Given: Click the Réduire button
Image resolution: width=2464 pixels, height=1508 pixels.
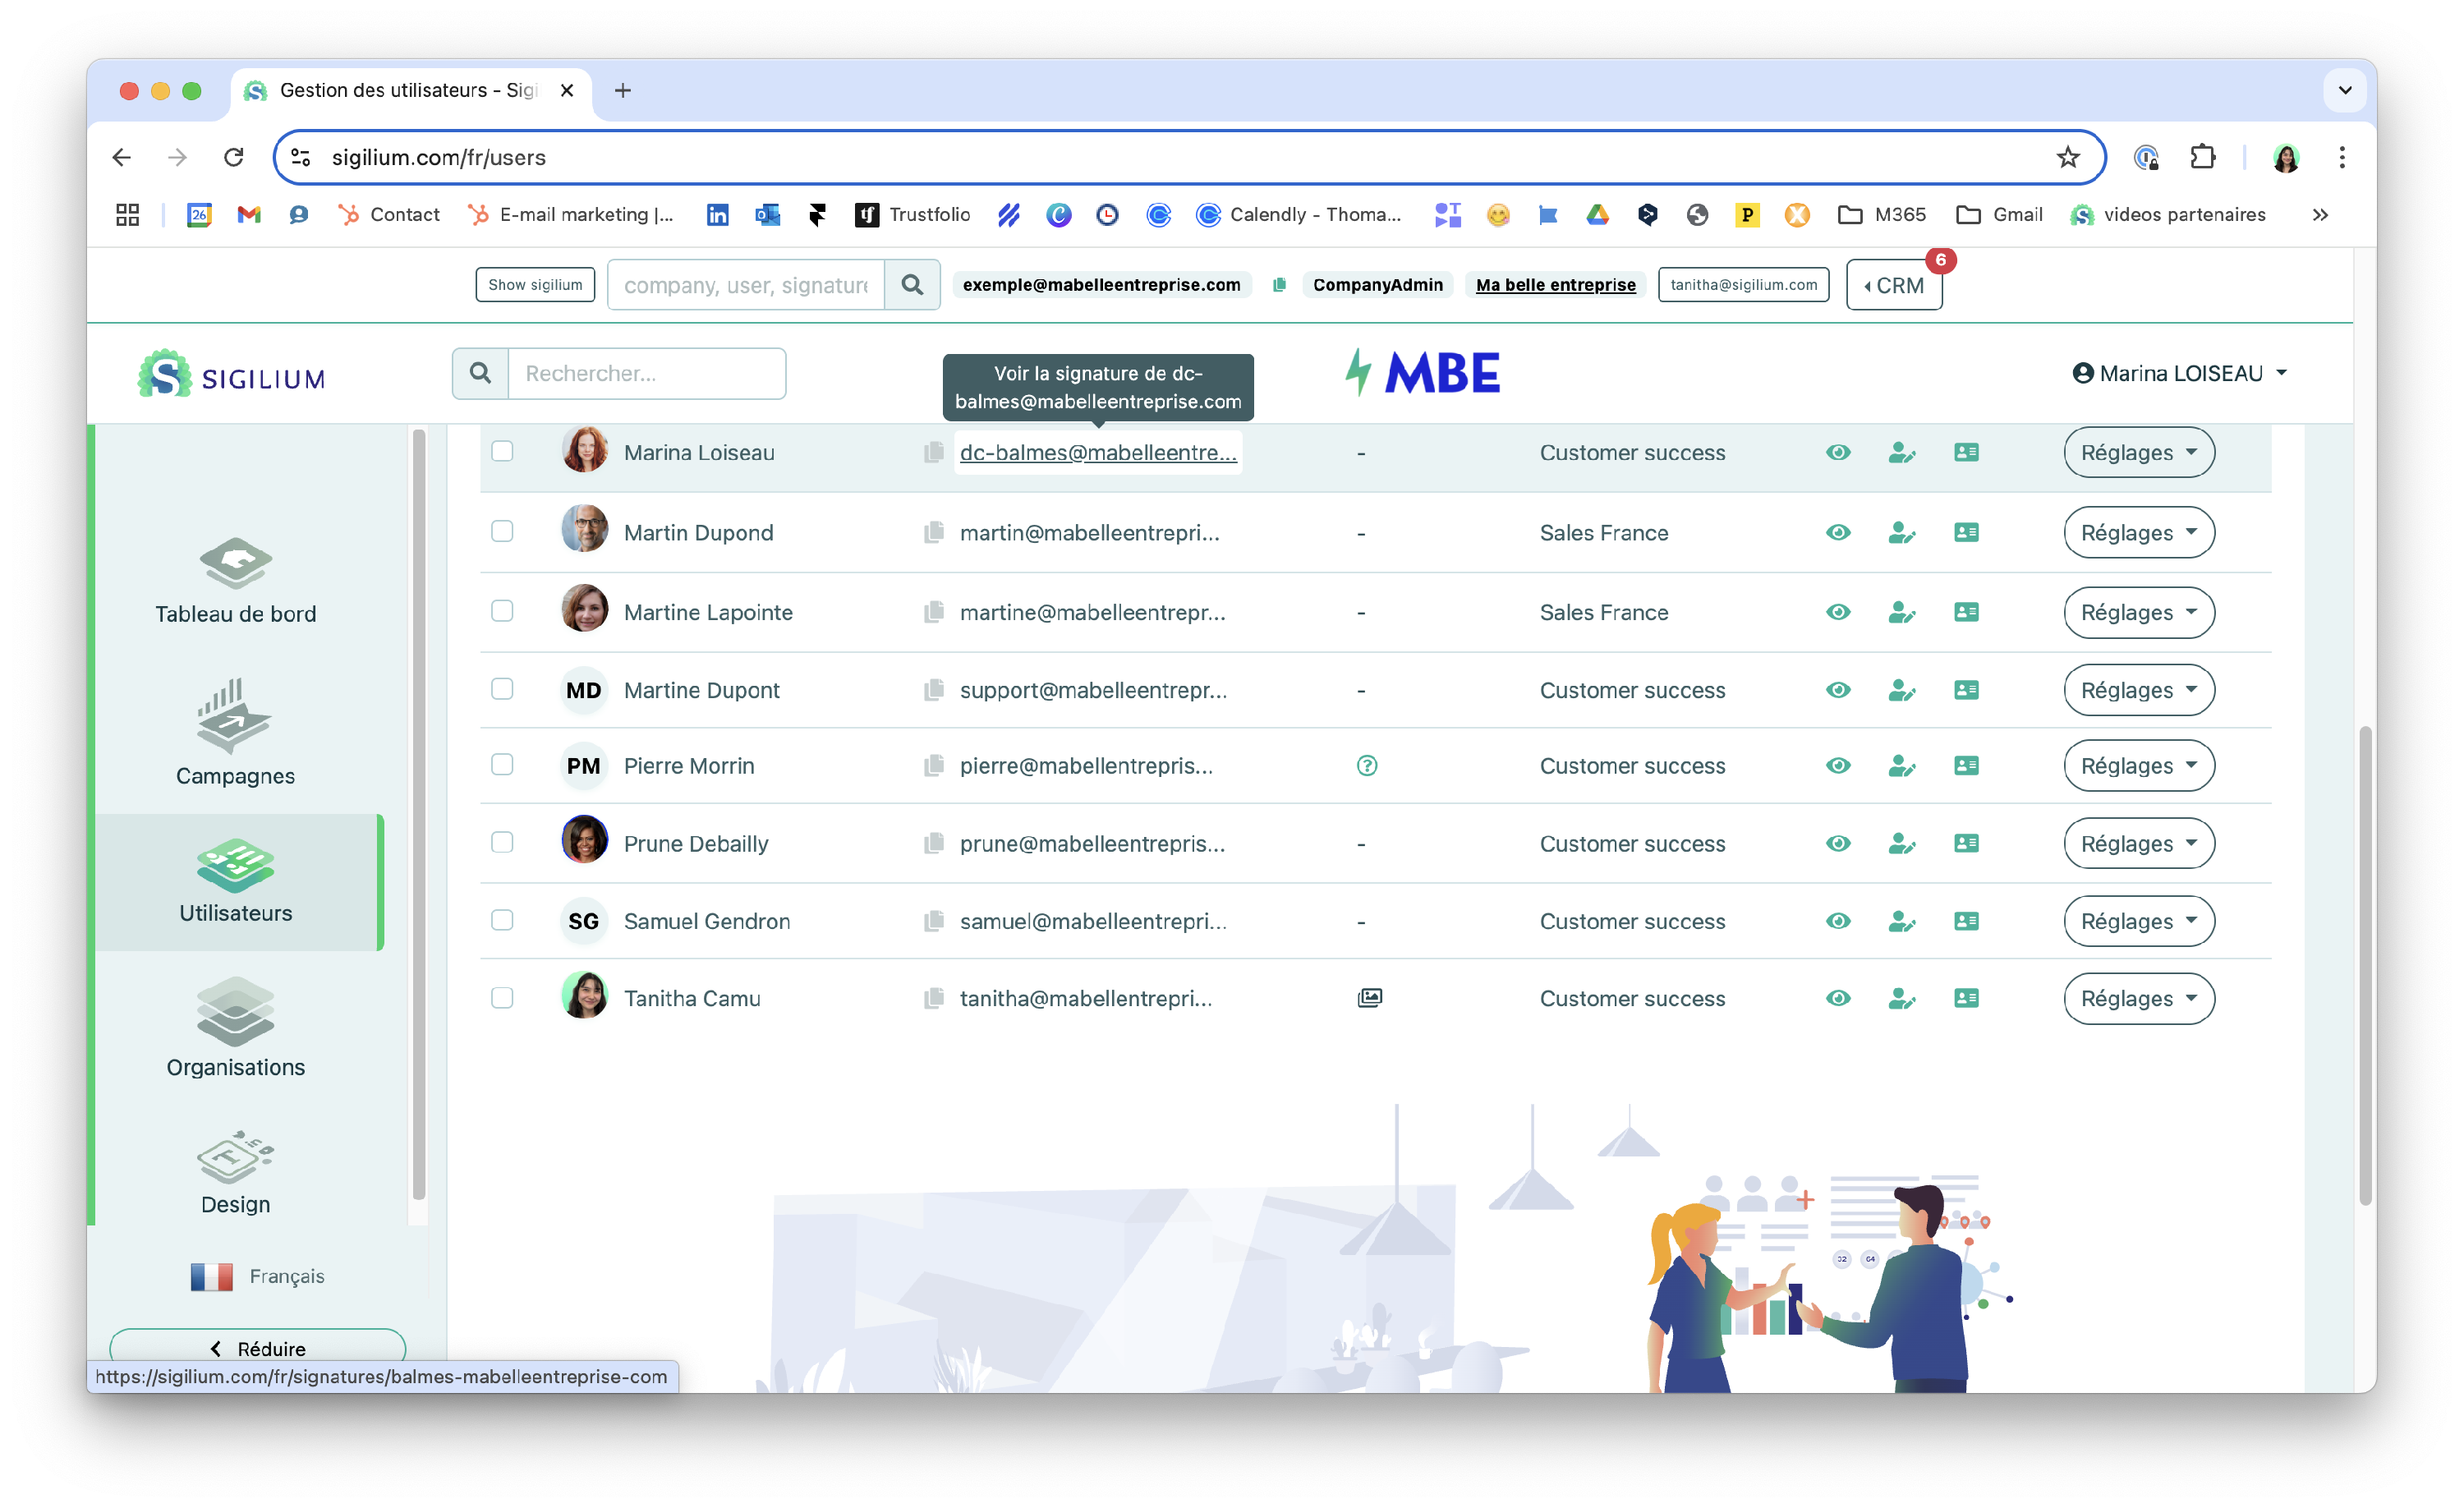Looking at the screenshot, I should click(257, 1348).
